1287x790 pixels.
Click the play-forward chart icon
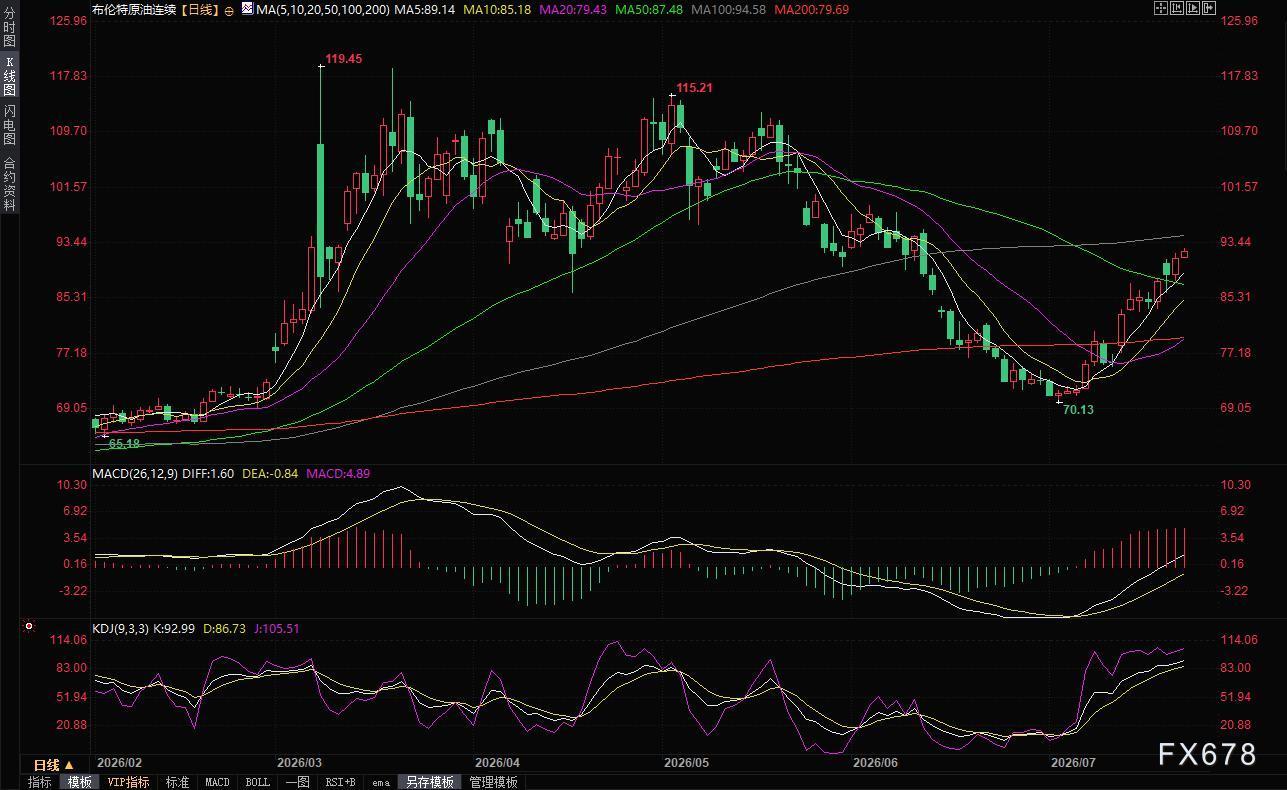pyautogui.click(x=1193, y=8)
